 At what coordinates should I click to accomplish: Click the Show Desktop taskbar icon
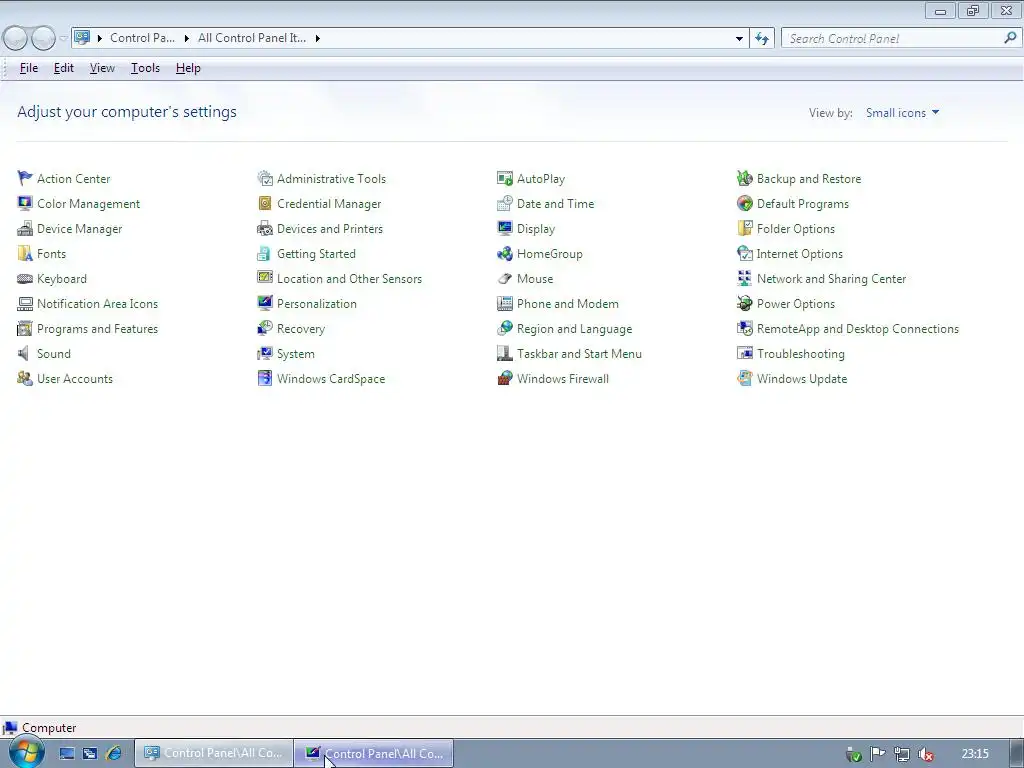click(67, 753)
